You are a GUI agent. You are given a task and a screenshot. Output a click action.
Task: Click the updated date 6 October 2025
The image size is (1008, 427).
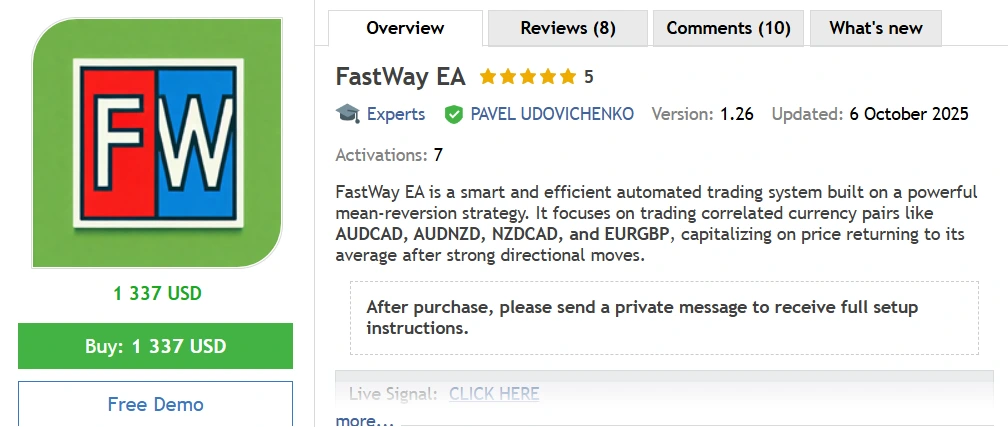click(x=909, y=114)
